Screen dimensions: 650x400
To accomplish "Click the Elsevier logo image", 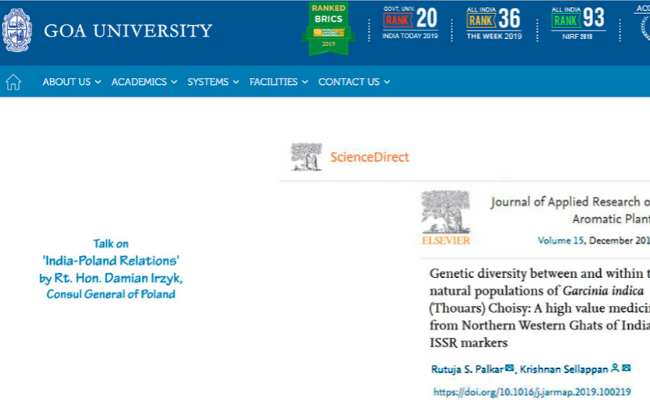I will (x=445, y=218).
